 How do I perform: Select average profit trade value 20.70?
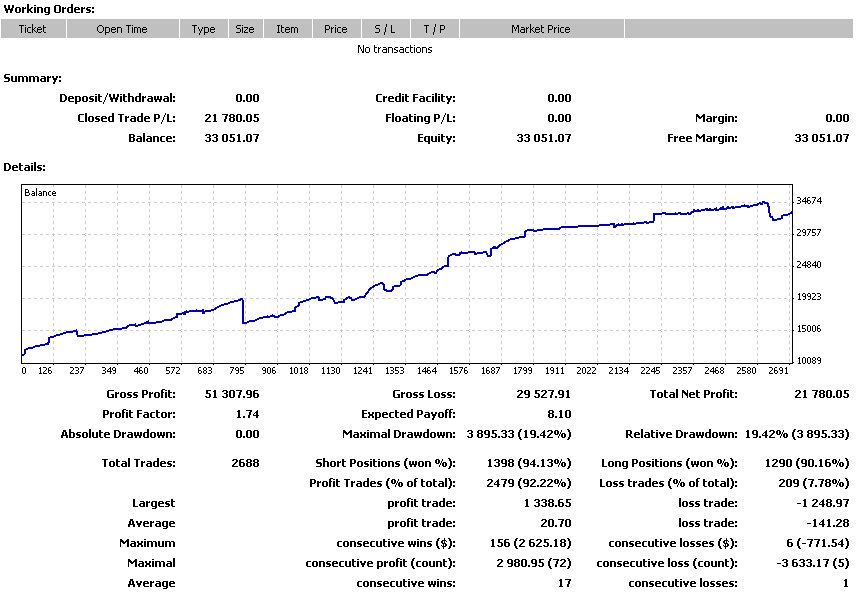[x=556, y=523]
